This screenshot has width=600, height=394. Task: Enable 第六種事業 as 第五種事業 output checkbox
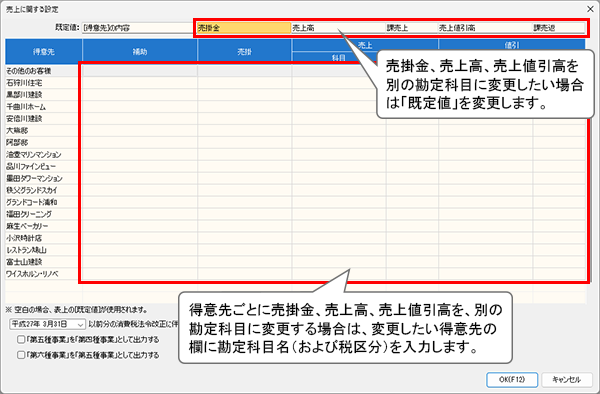point(21,355)
